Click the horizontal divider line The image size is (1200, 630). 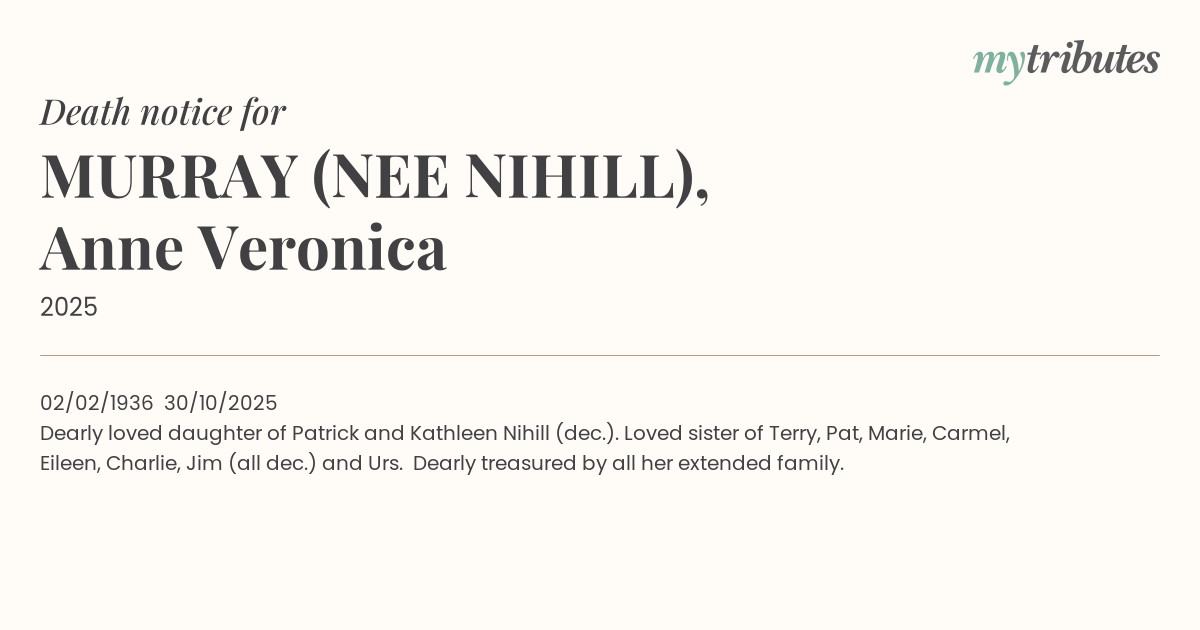[x=600, y=355]
